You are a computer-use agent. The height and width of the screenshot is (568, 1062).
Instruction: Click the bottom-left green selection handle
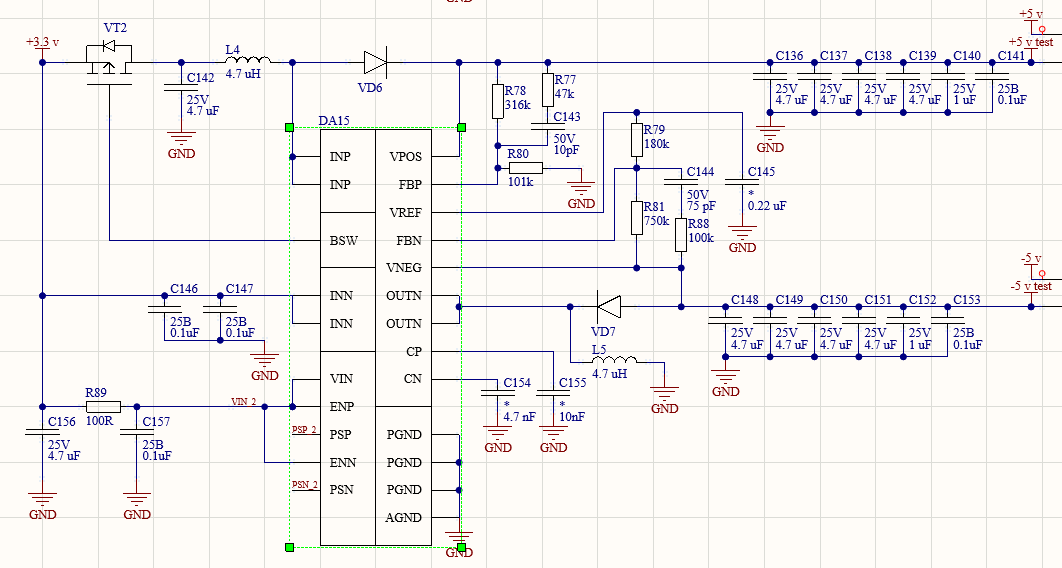coord(289,547)
